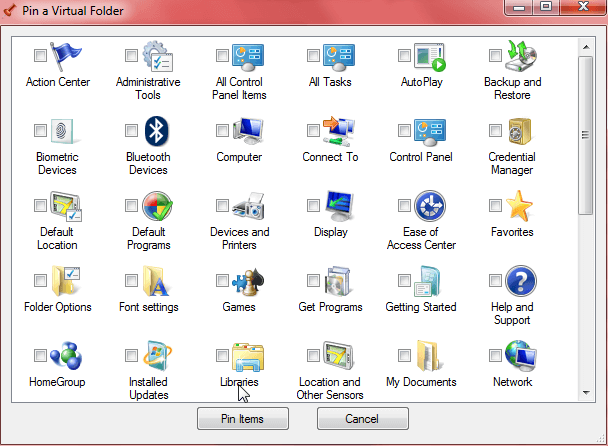Screen dimensions: 608x446
Task: Click the Folder Options icon
Action: point(66,281)
